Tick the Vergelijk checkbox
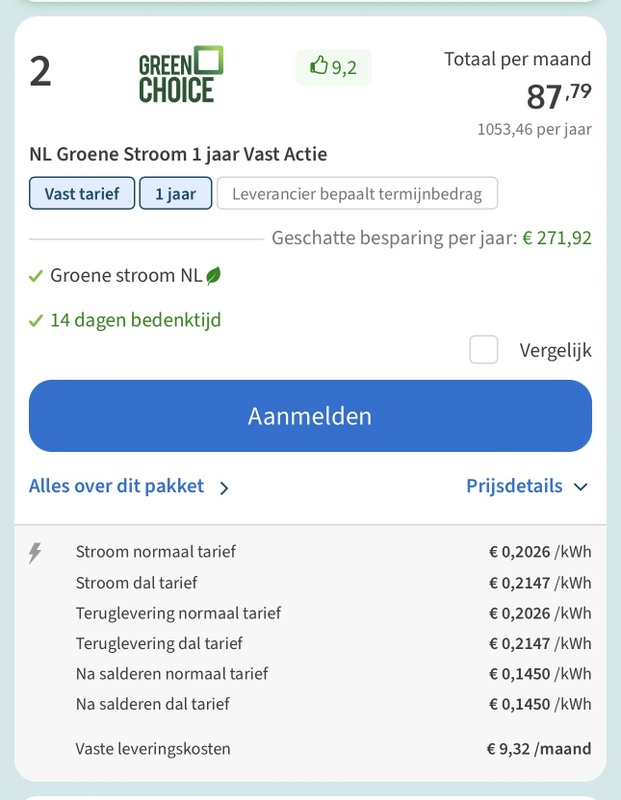 [484, 350]
